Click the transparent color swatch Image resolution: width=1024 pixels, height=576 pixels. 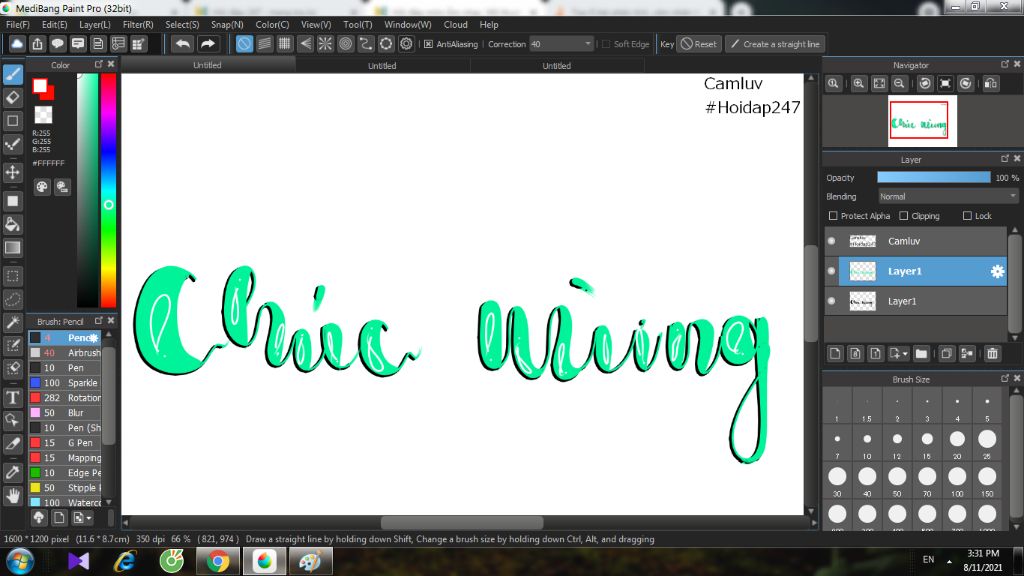click(x=43, y=115)
